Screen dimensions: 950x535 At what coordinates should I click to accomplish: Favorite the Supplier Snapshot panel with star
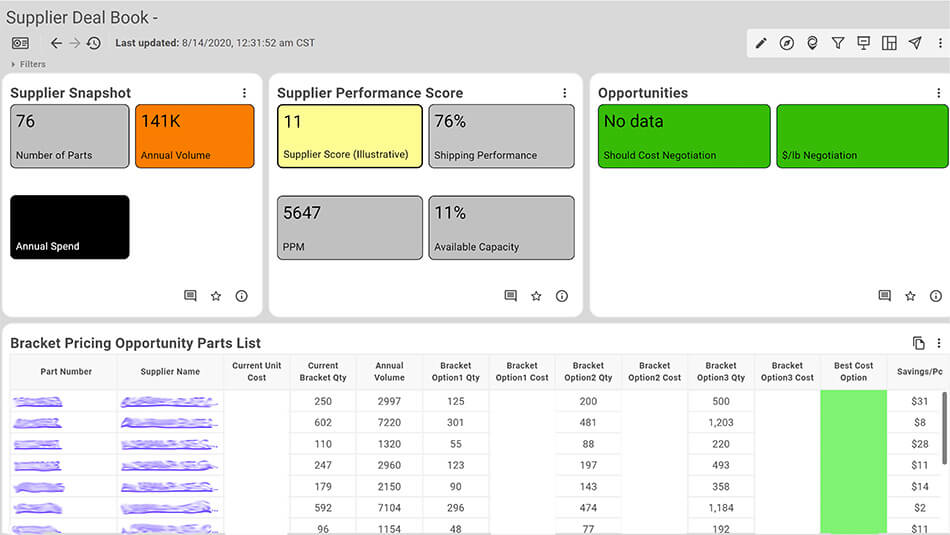(216, 296)
